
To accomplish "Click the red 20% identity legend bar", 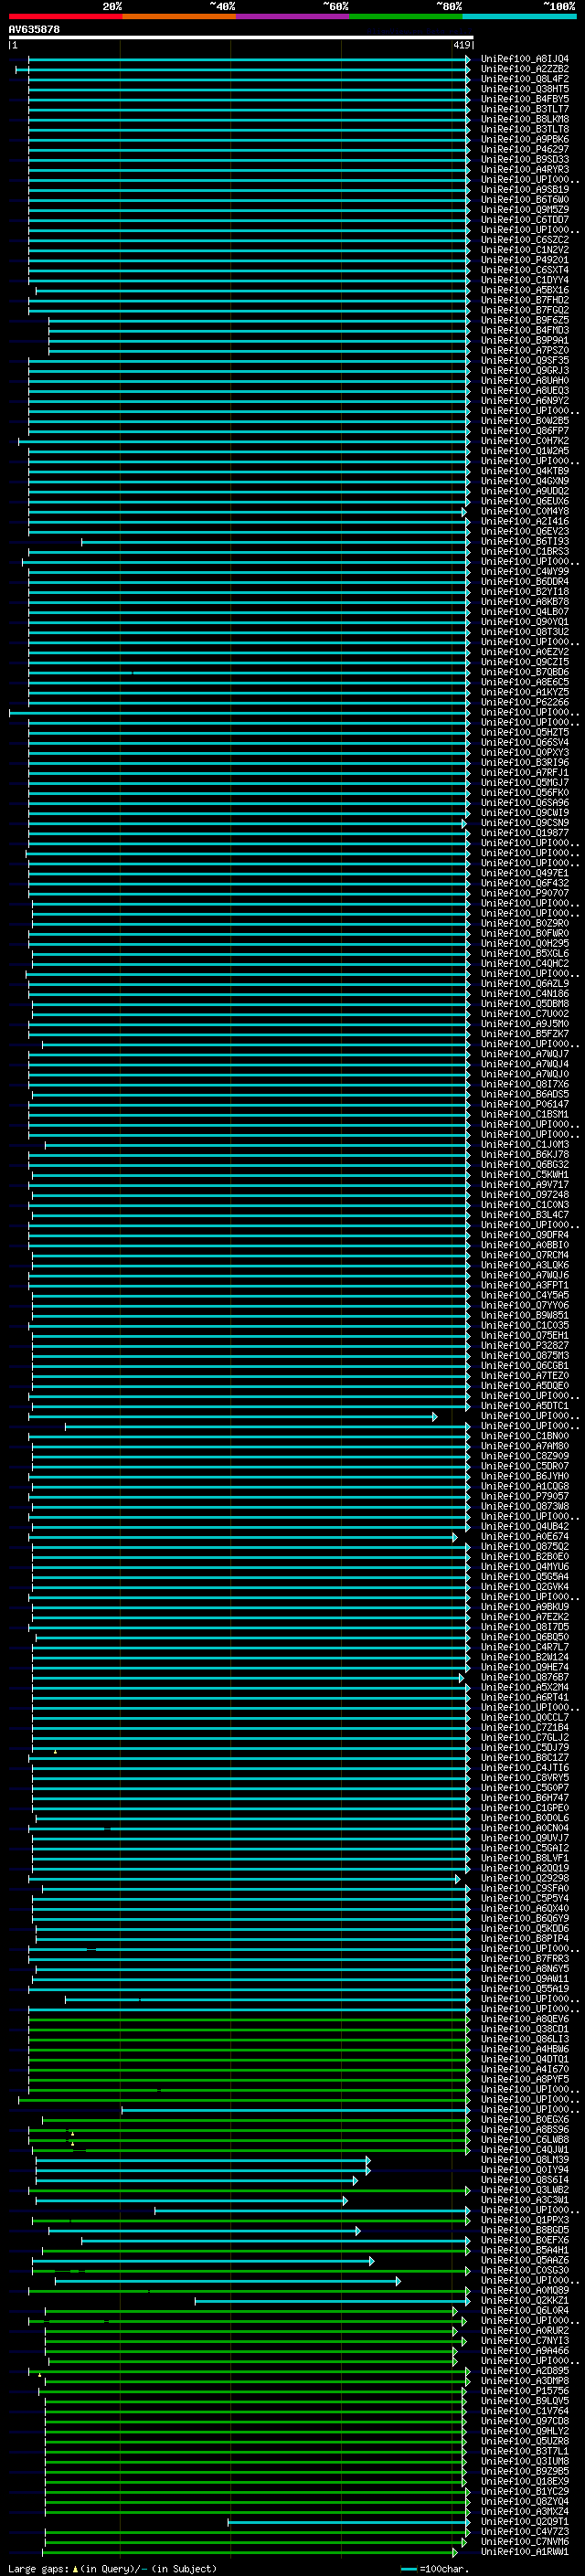I will point(65,16).
